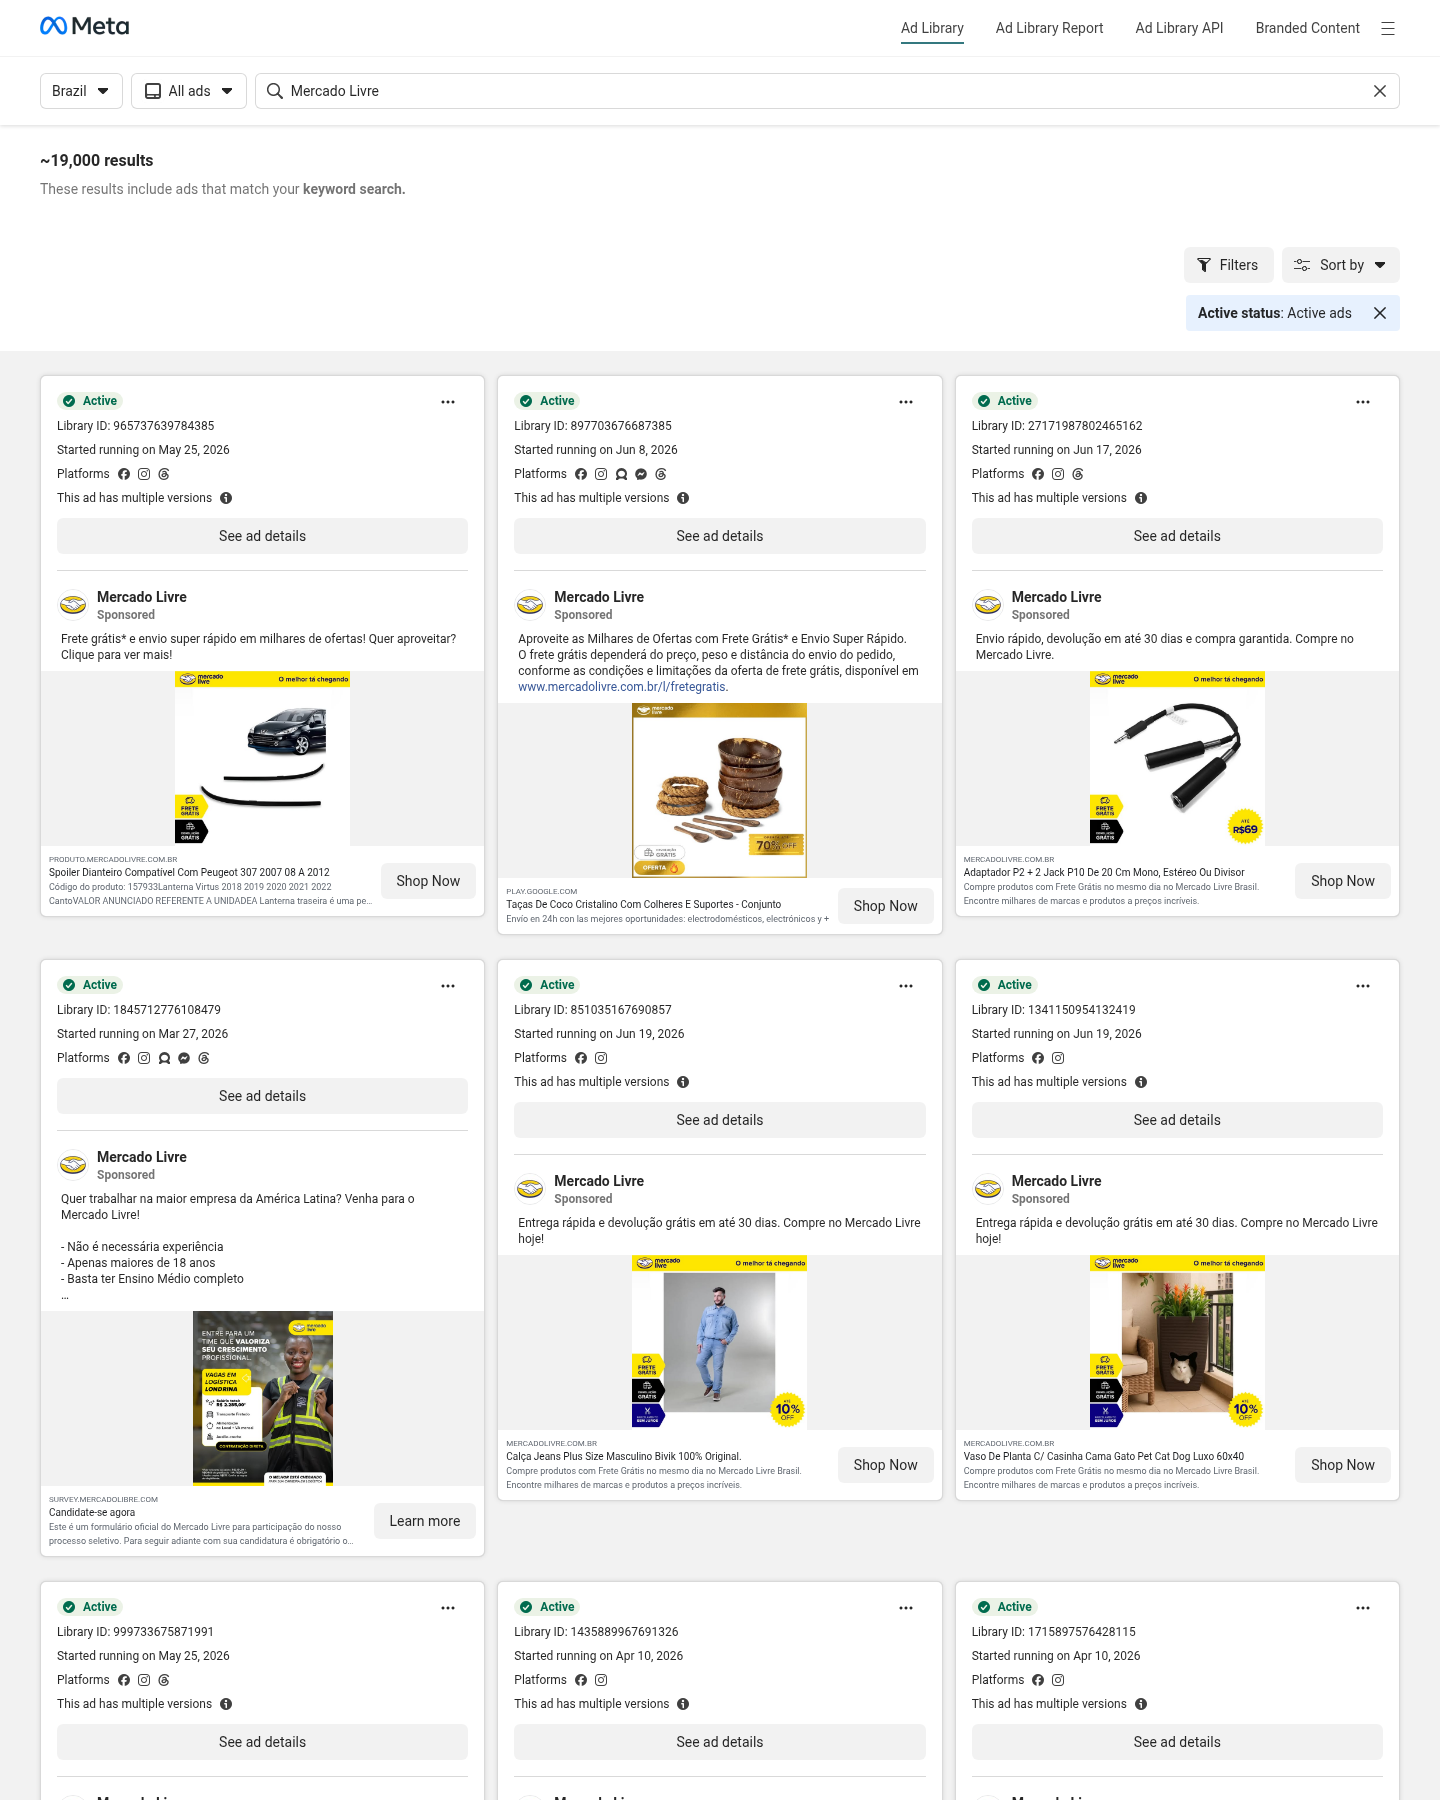Open the Brazil country dropdown

point(81,91)
